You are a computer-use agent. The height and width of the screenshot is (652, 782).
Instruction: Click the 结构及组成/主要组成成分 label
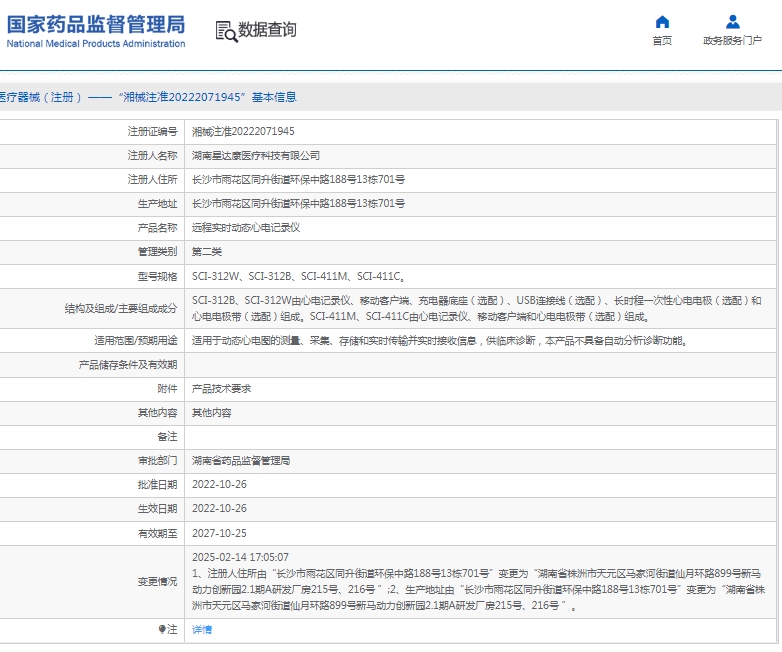tap(121, 308)
